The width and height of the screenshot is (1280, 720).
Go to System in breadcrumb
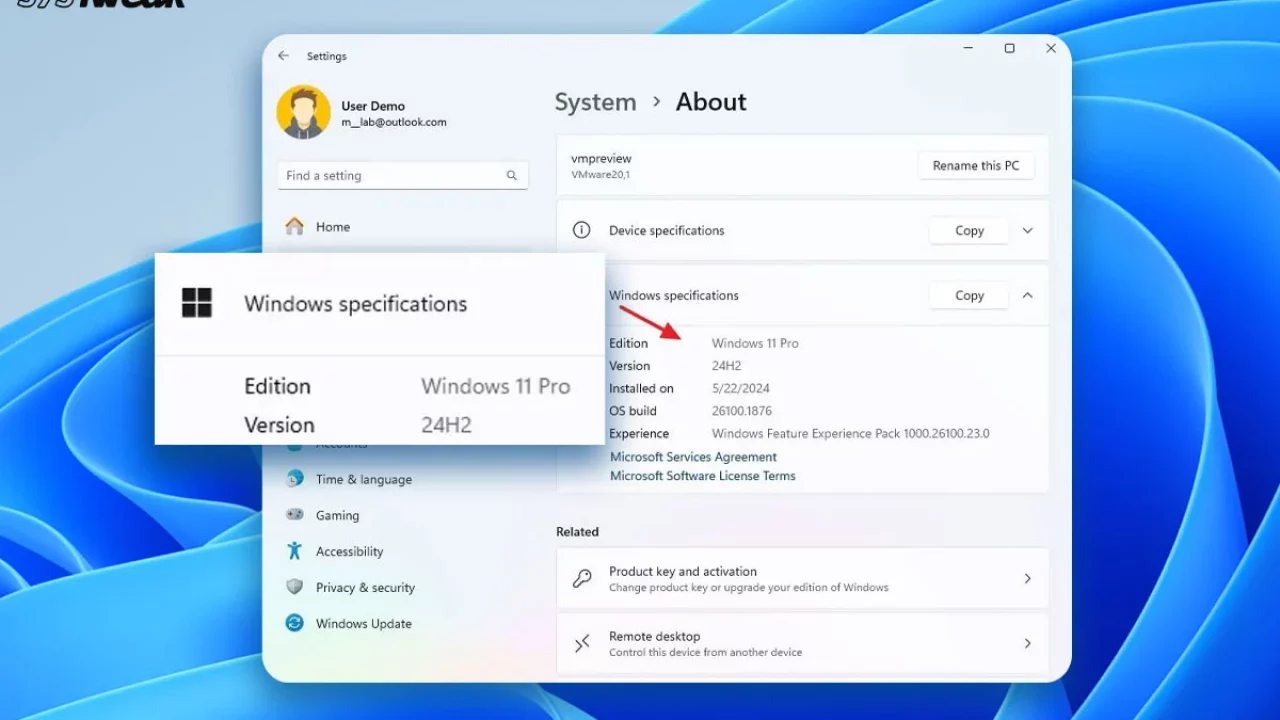coord(595,102)
